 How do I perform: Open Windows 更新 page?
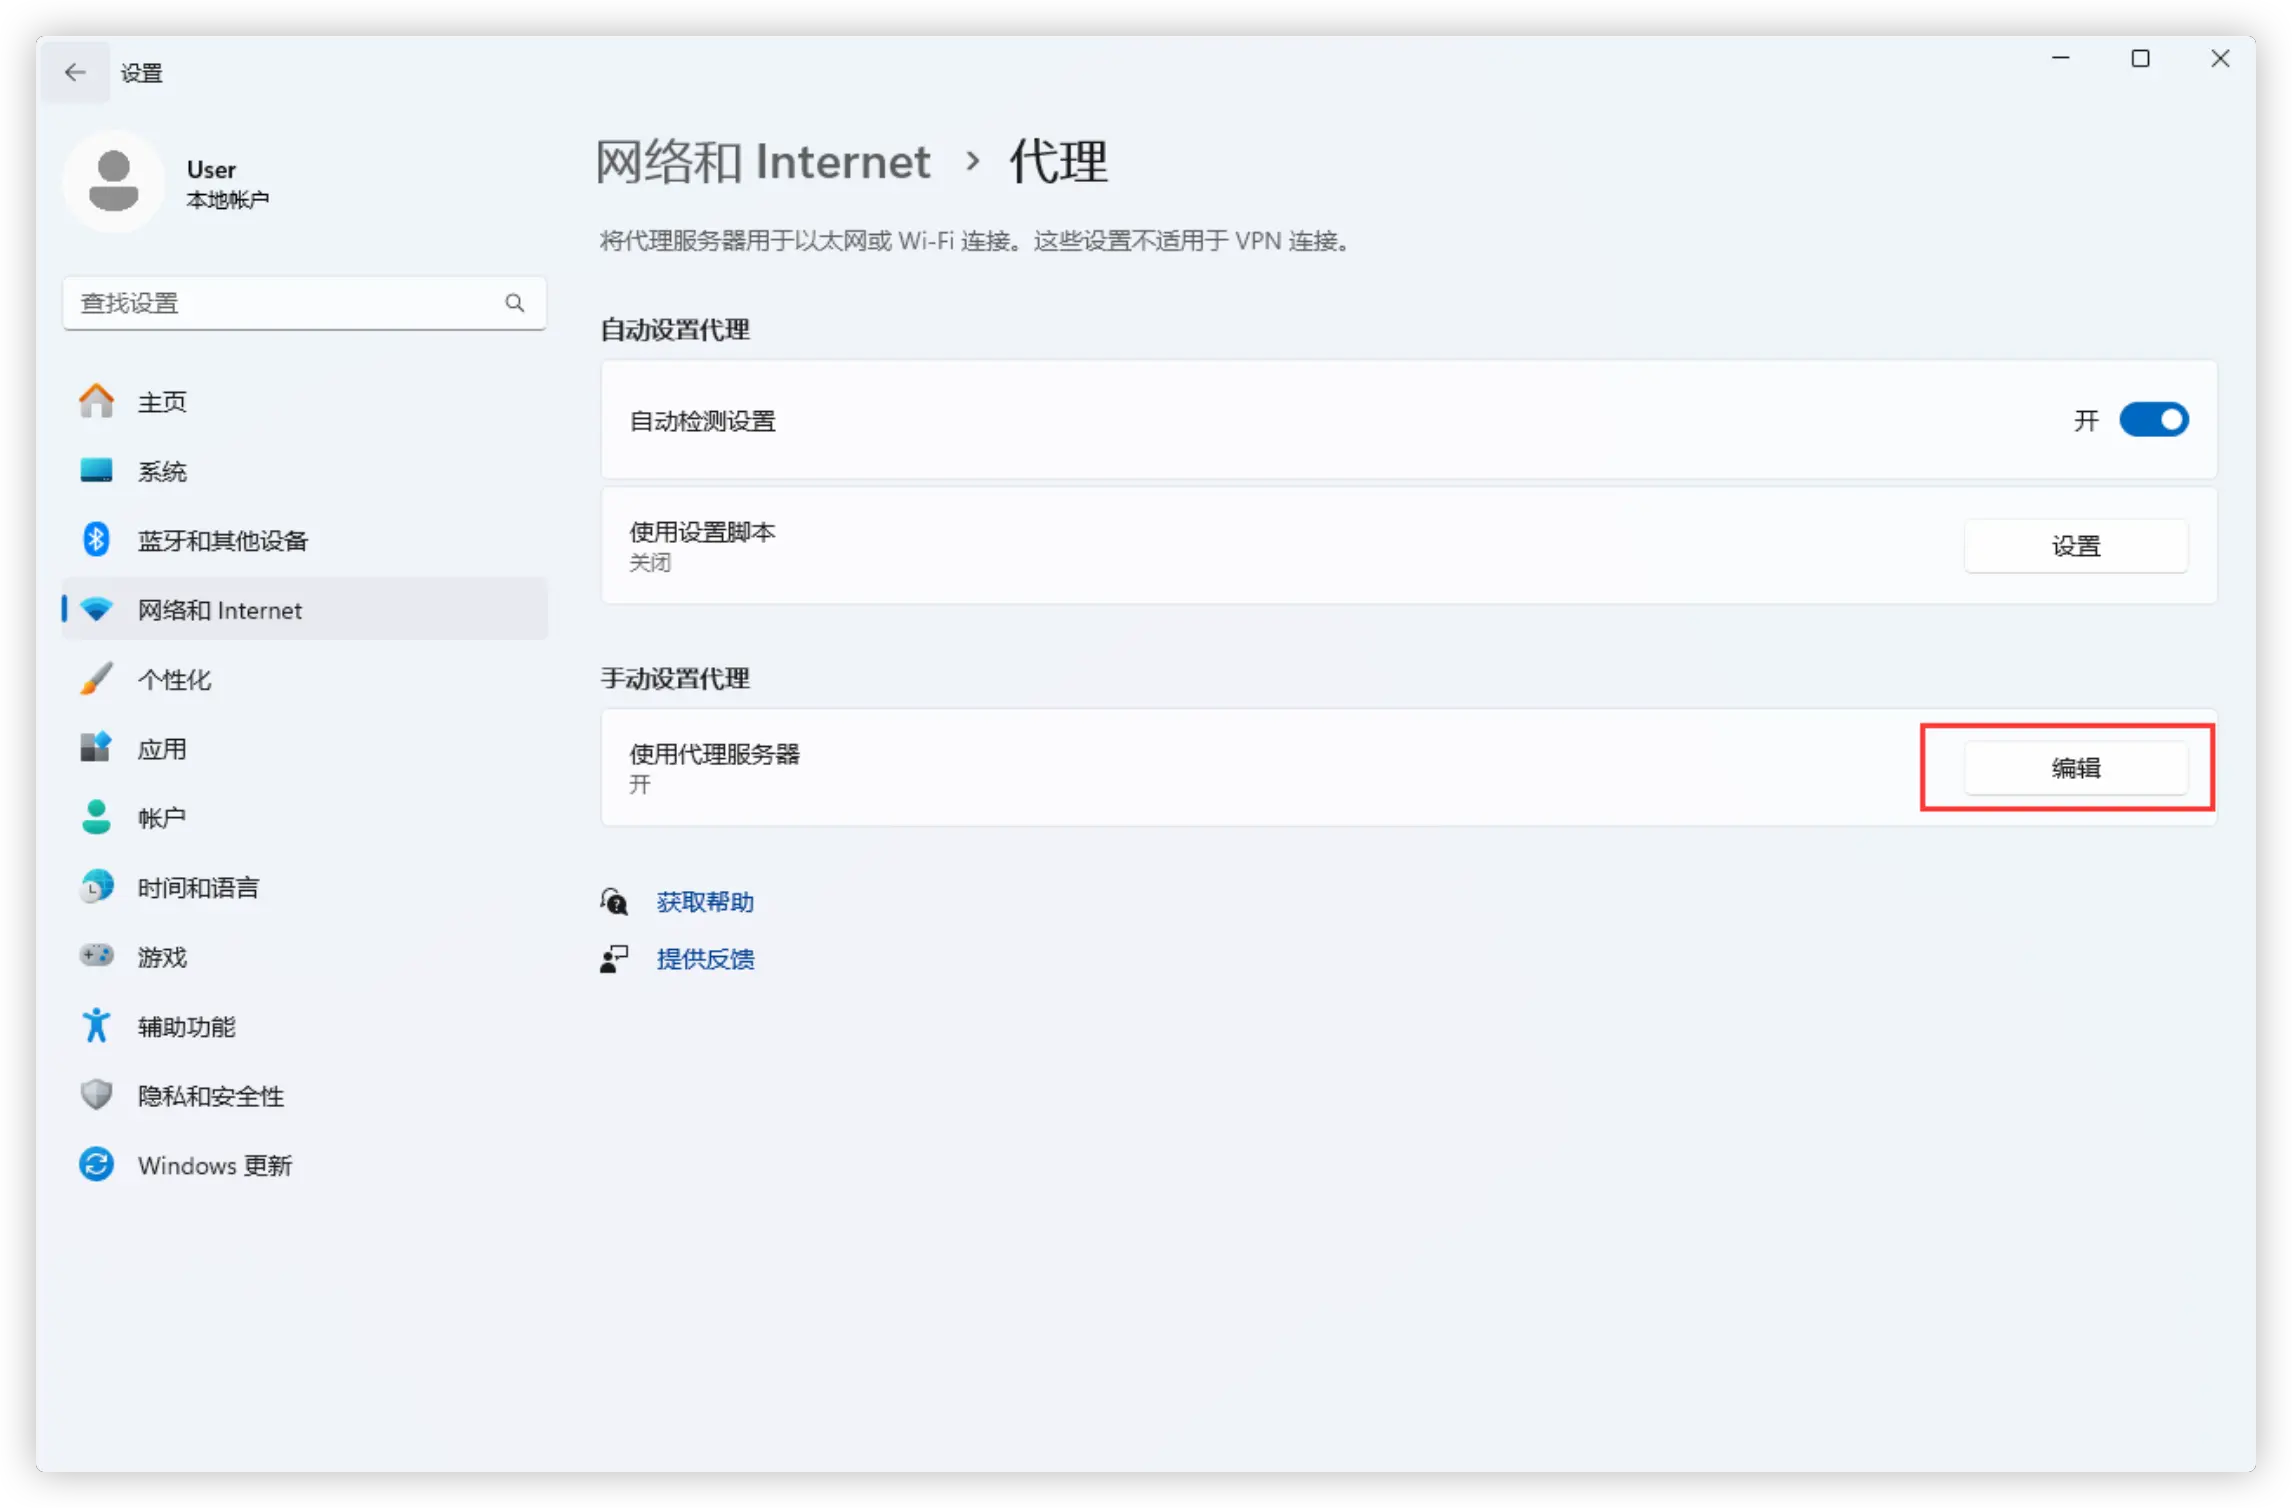click(305, 1165)
